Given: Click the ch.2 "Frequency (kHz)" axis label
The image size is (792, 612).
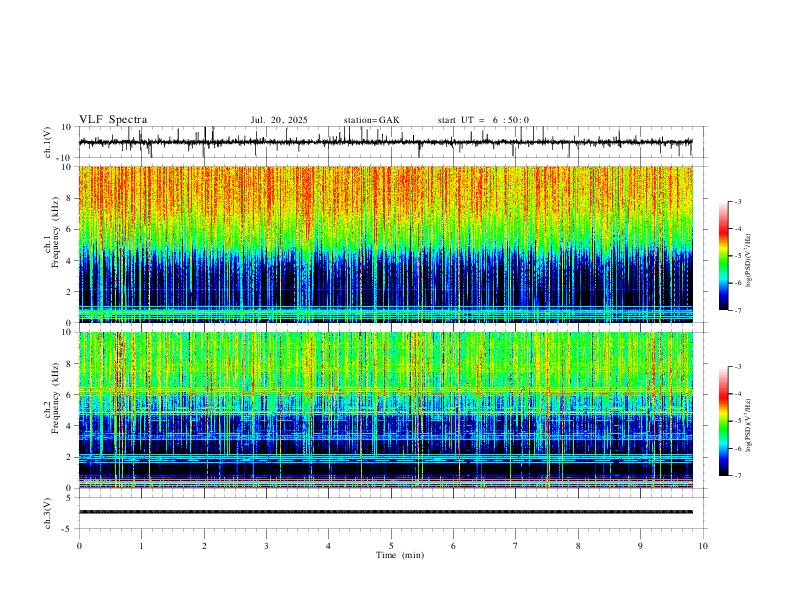Looking at the screenshot, I should [55, 398].
